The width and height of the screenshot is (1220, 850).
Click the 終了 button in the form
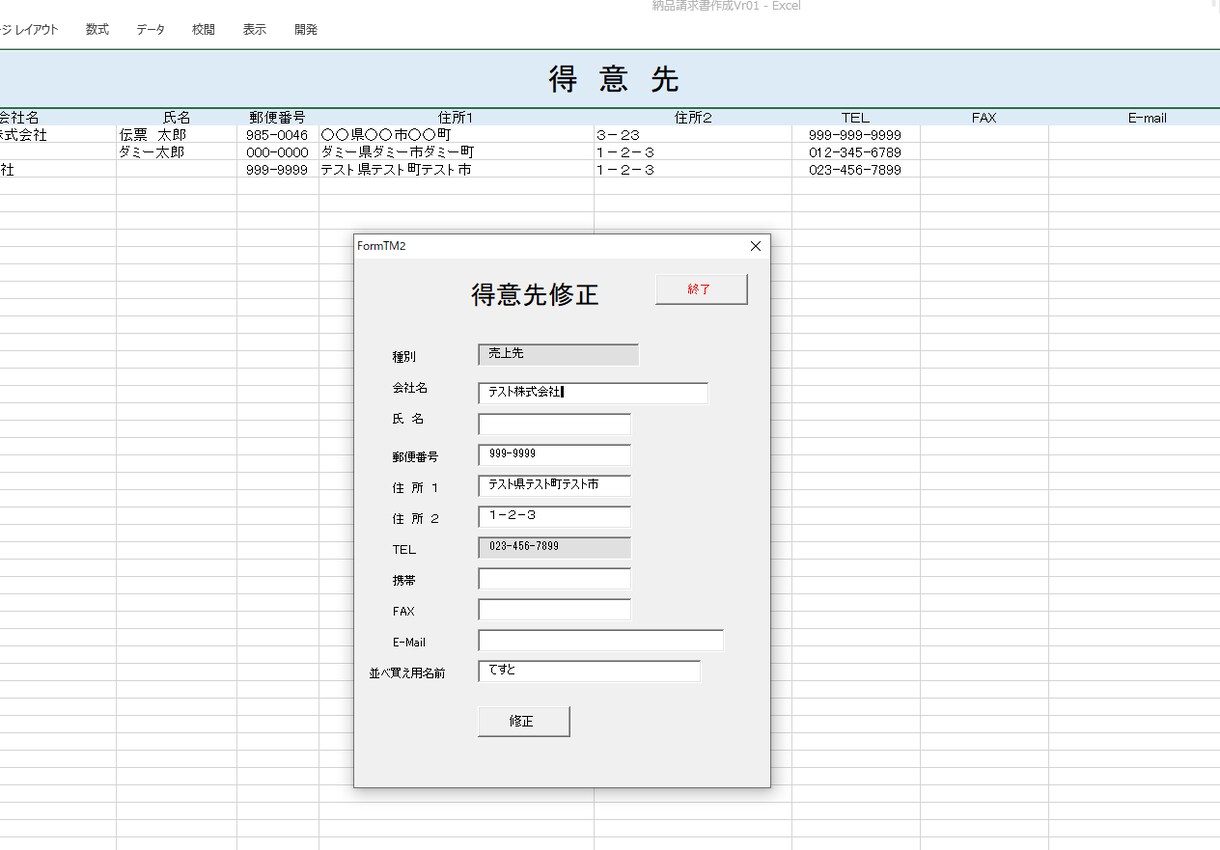click(701, 289)
